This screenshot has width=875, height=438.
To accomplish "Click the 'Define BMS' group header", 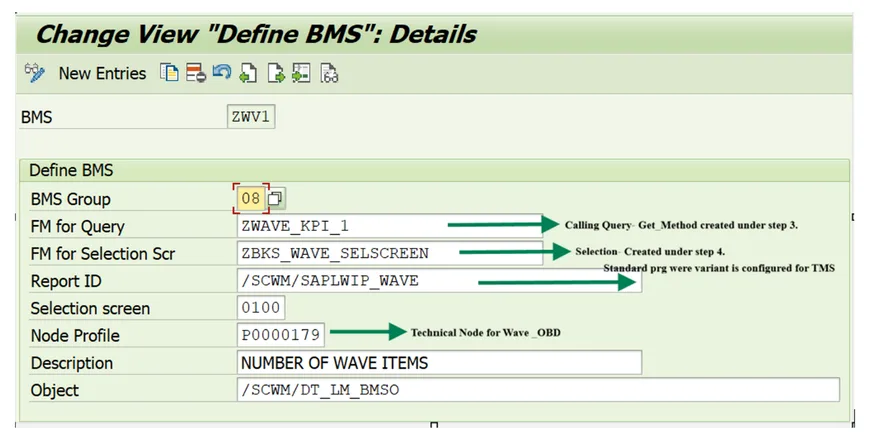I will [71, 170].
